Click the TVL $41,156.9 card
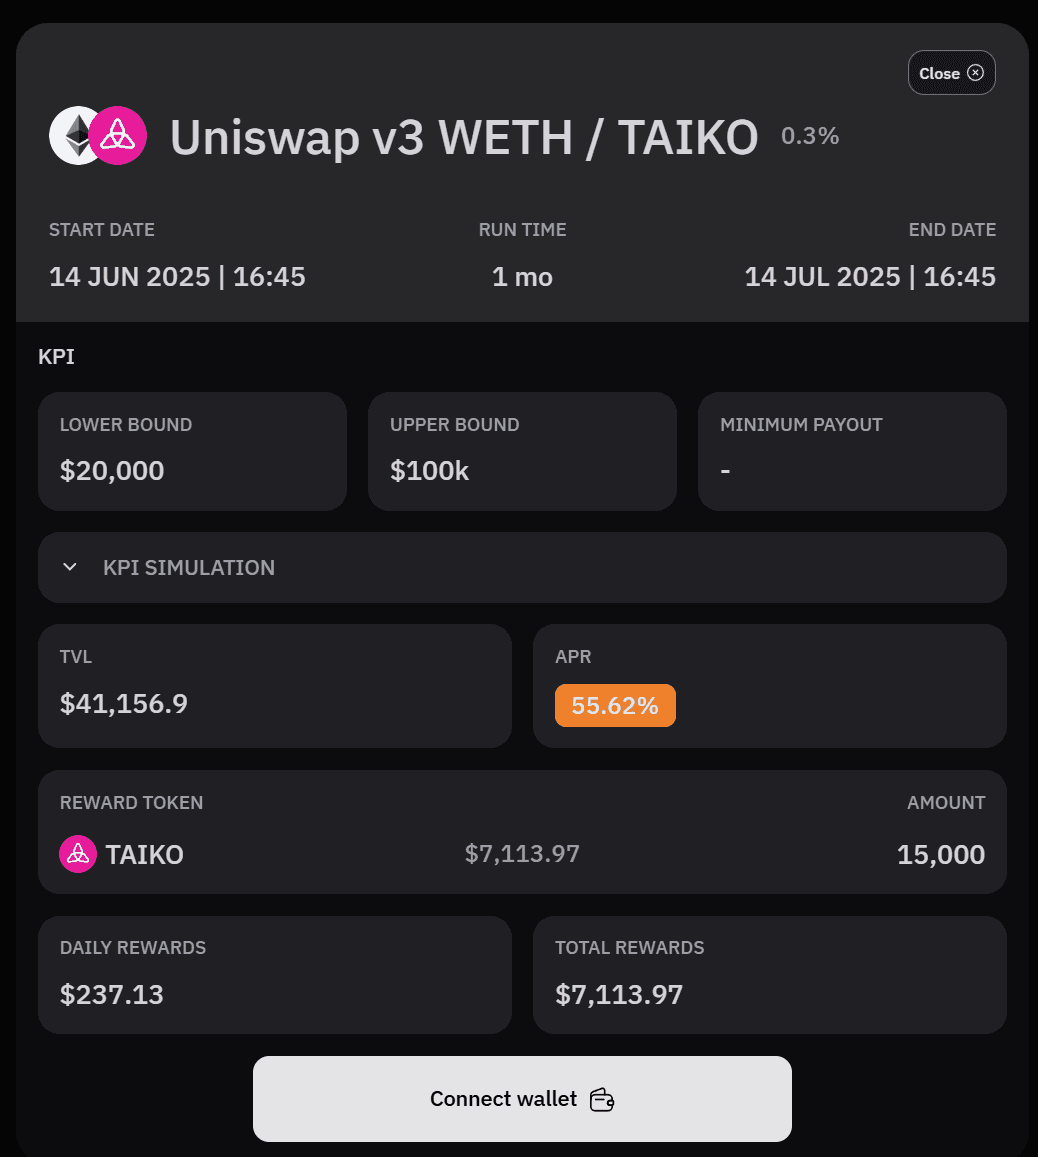 point(275,686)
